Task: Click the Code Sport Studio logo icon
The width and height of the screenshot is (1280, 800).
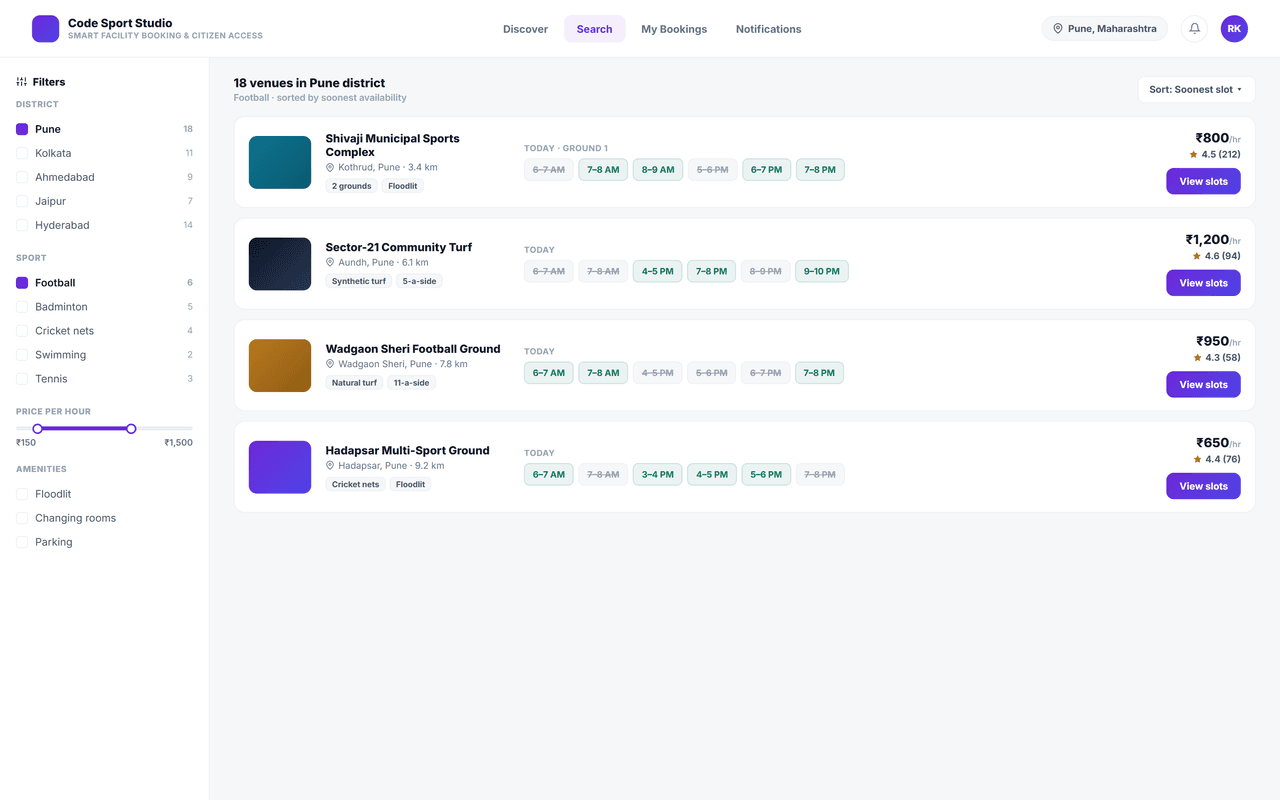Action: (x=46, y=29)
